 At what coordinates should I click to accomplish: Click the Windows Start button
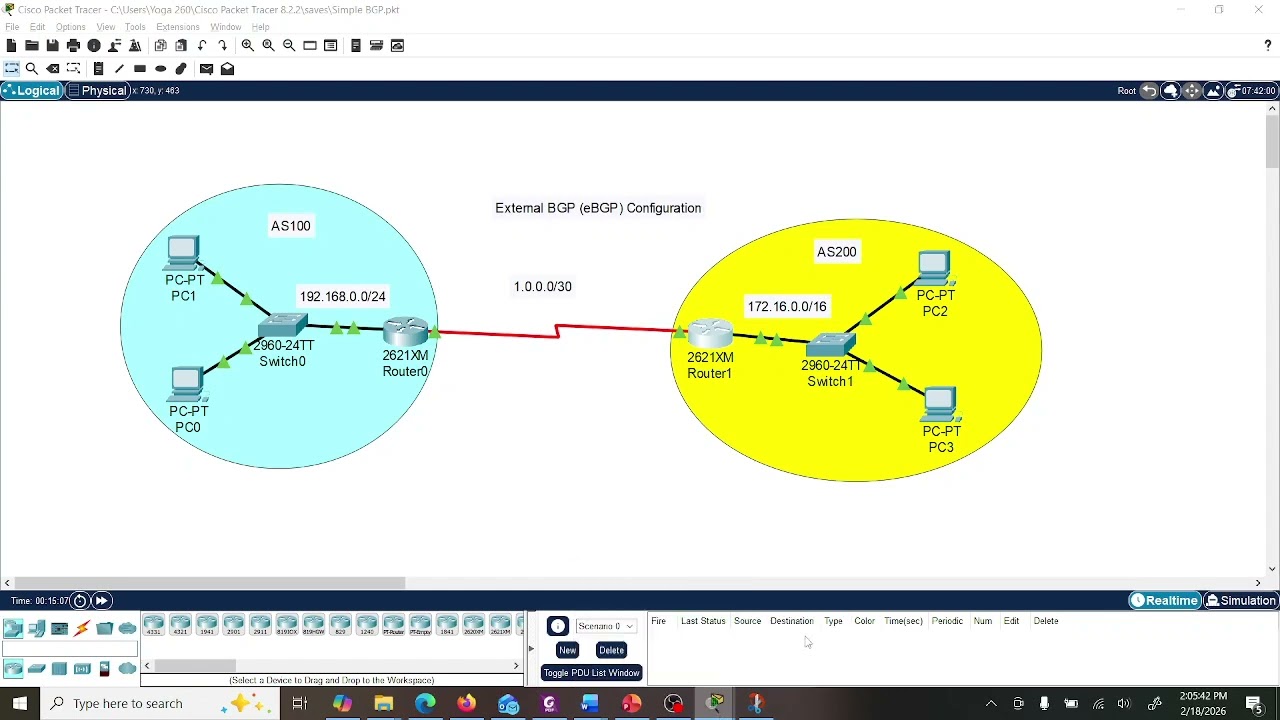pyautogui.click(x=20, y=704)
